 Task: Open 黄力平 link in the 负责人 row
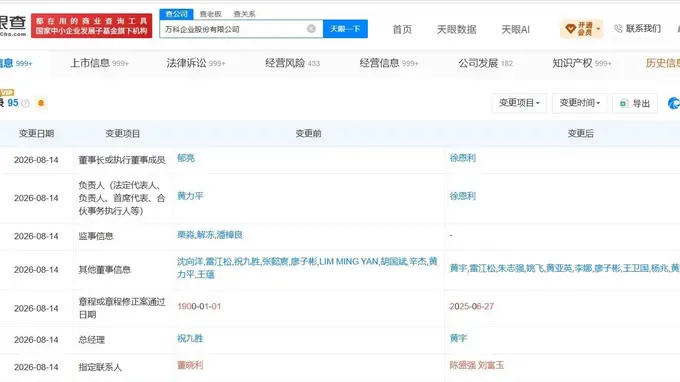click(190, 196)
